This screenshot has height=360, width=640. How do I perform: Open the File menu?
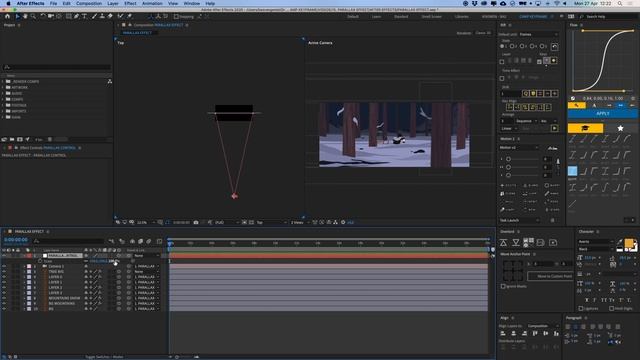click(53, 3)
